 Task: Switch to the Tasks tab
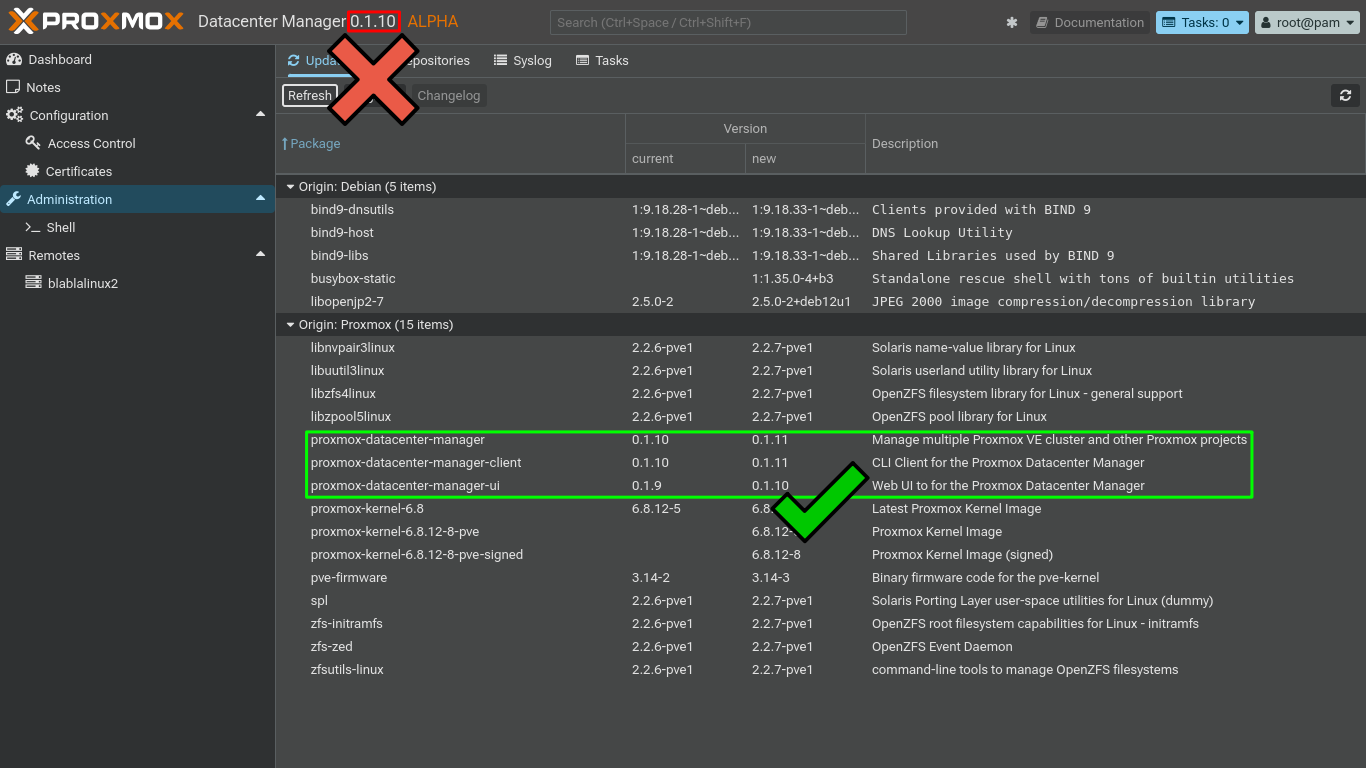[x=602, y=60]
